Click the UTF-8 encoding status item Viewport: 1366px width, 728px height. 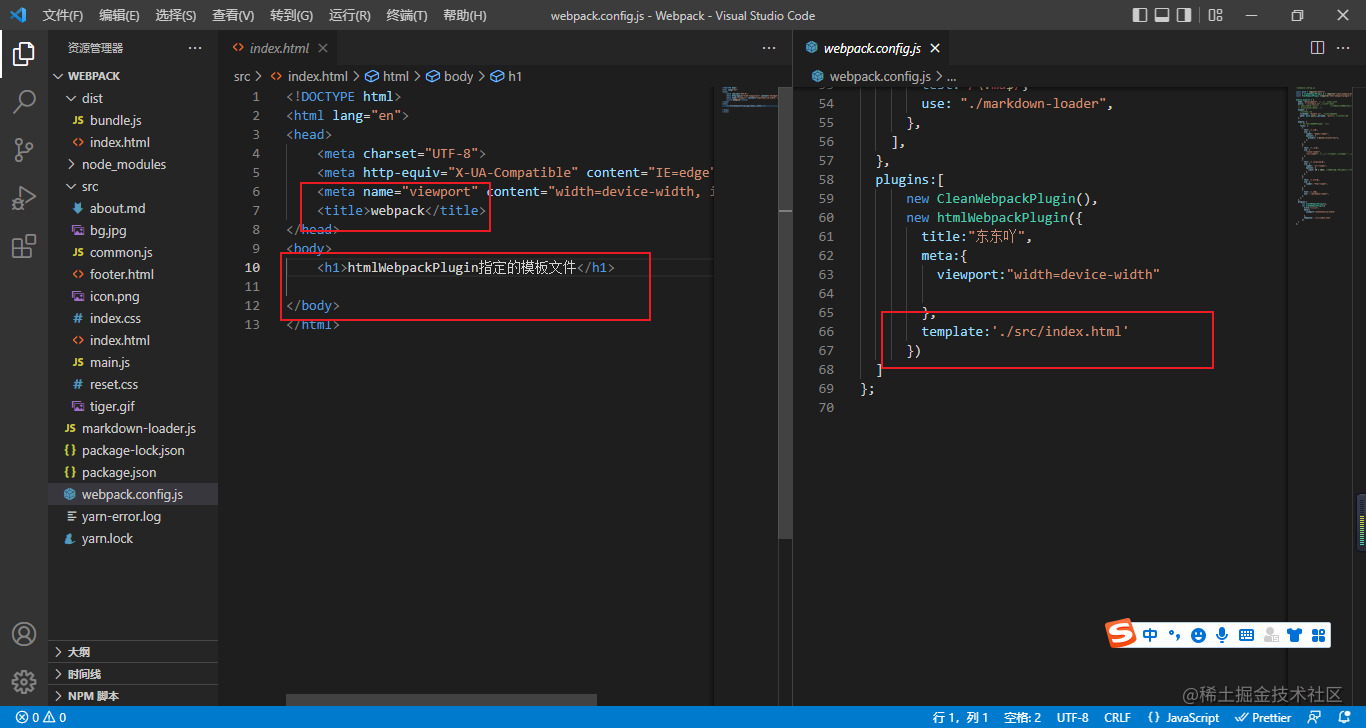pos(1072,717)
